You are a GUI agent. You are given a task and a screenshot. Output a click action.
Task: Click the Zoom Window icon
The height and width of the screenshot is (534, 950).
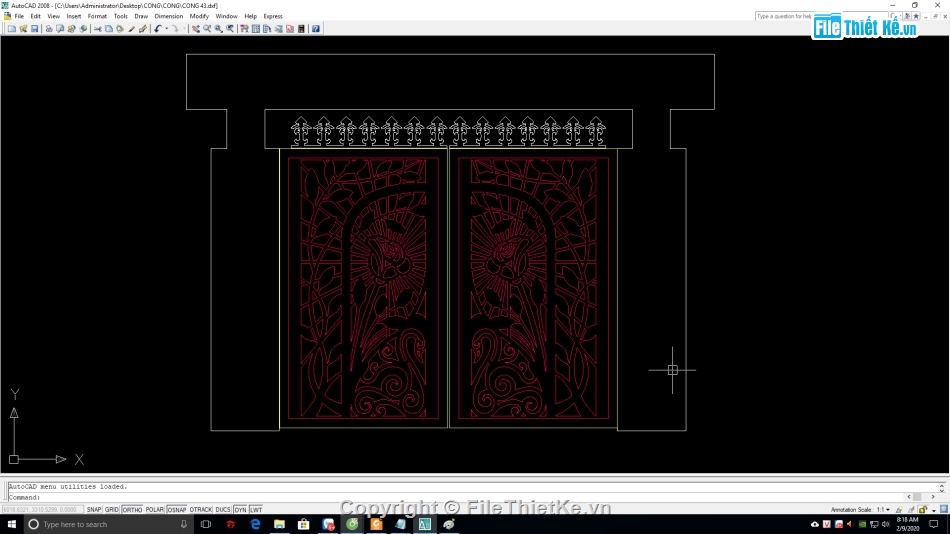(219, 28)
